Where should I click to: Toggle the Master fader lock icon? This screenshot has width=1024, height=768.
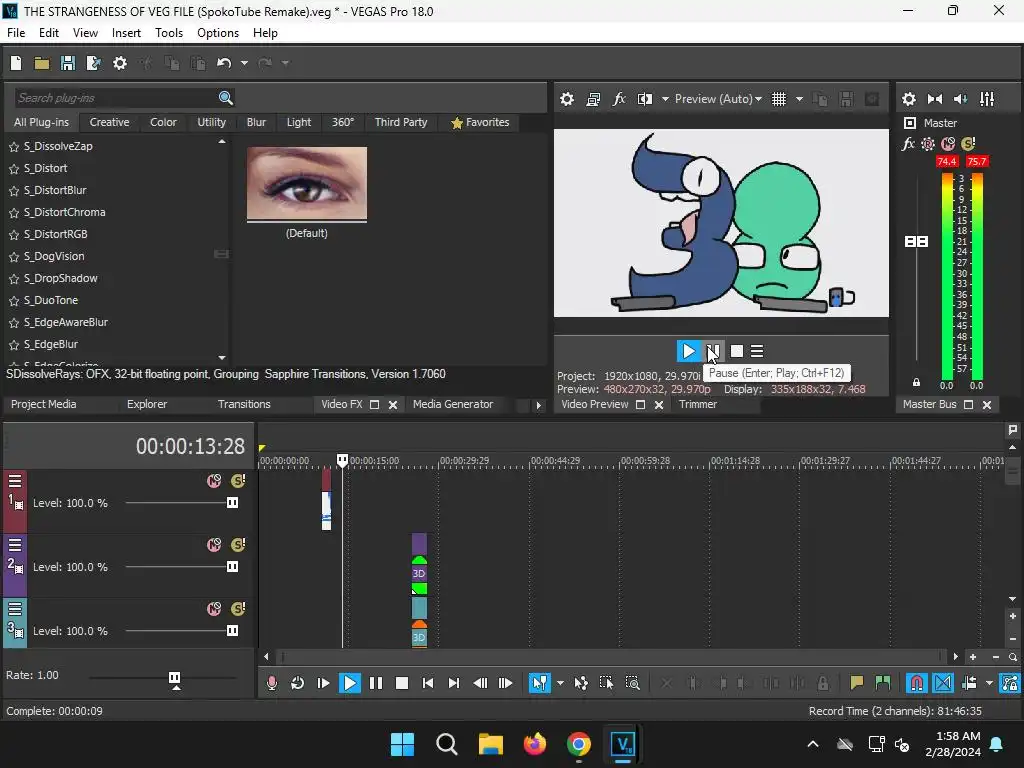click(916, 382)
